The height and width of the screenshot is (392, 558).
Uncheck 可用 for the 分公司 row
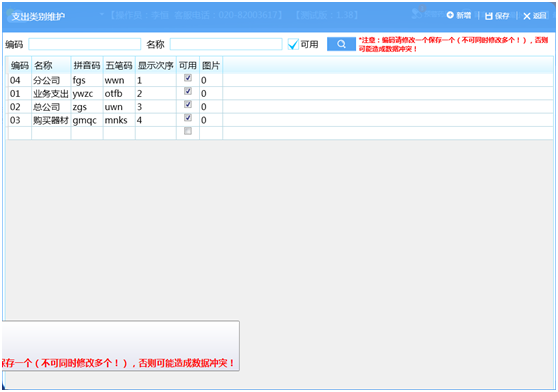pyautogui.click(x=188, y=78)
